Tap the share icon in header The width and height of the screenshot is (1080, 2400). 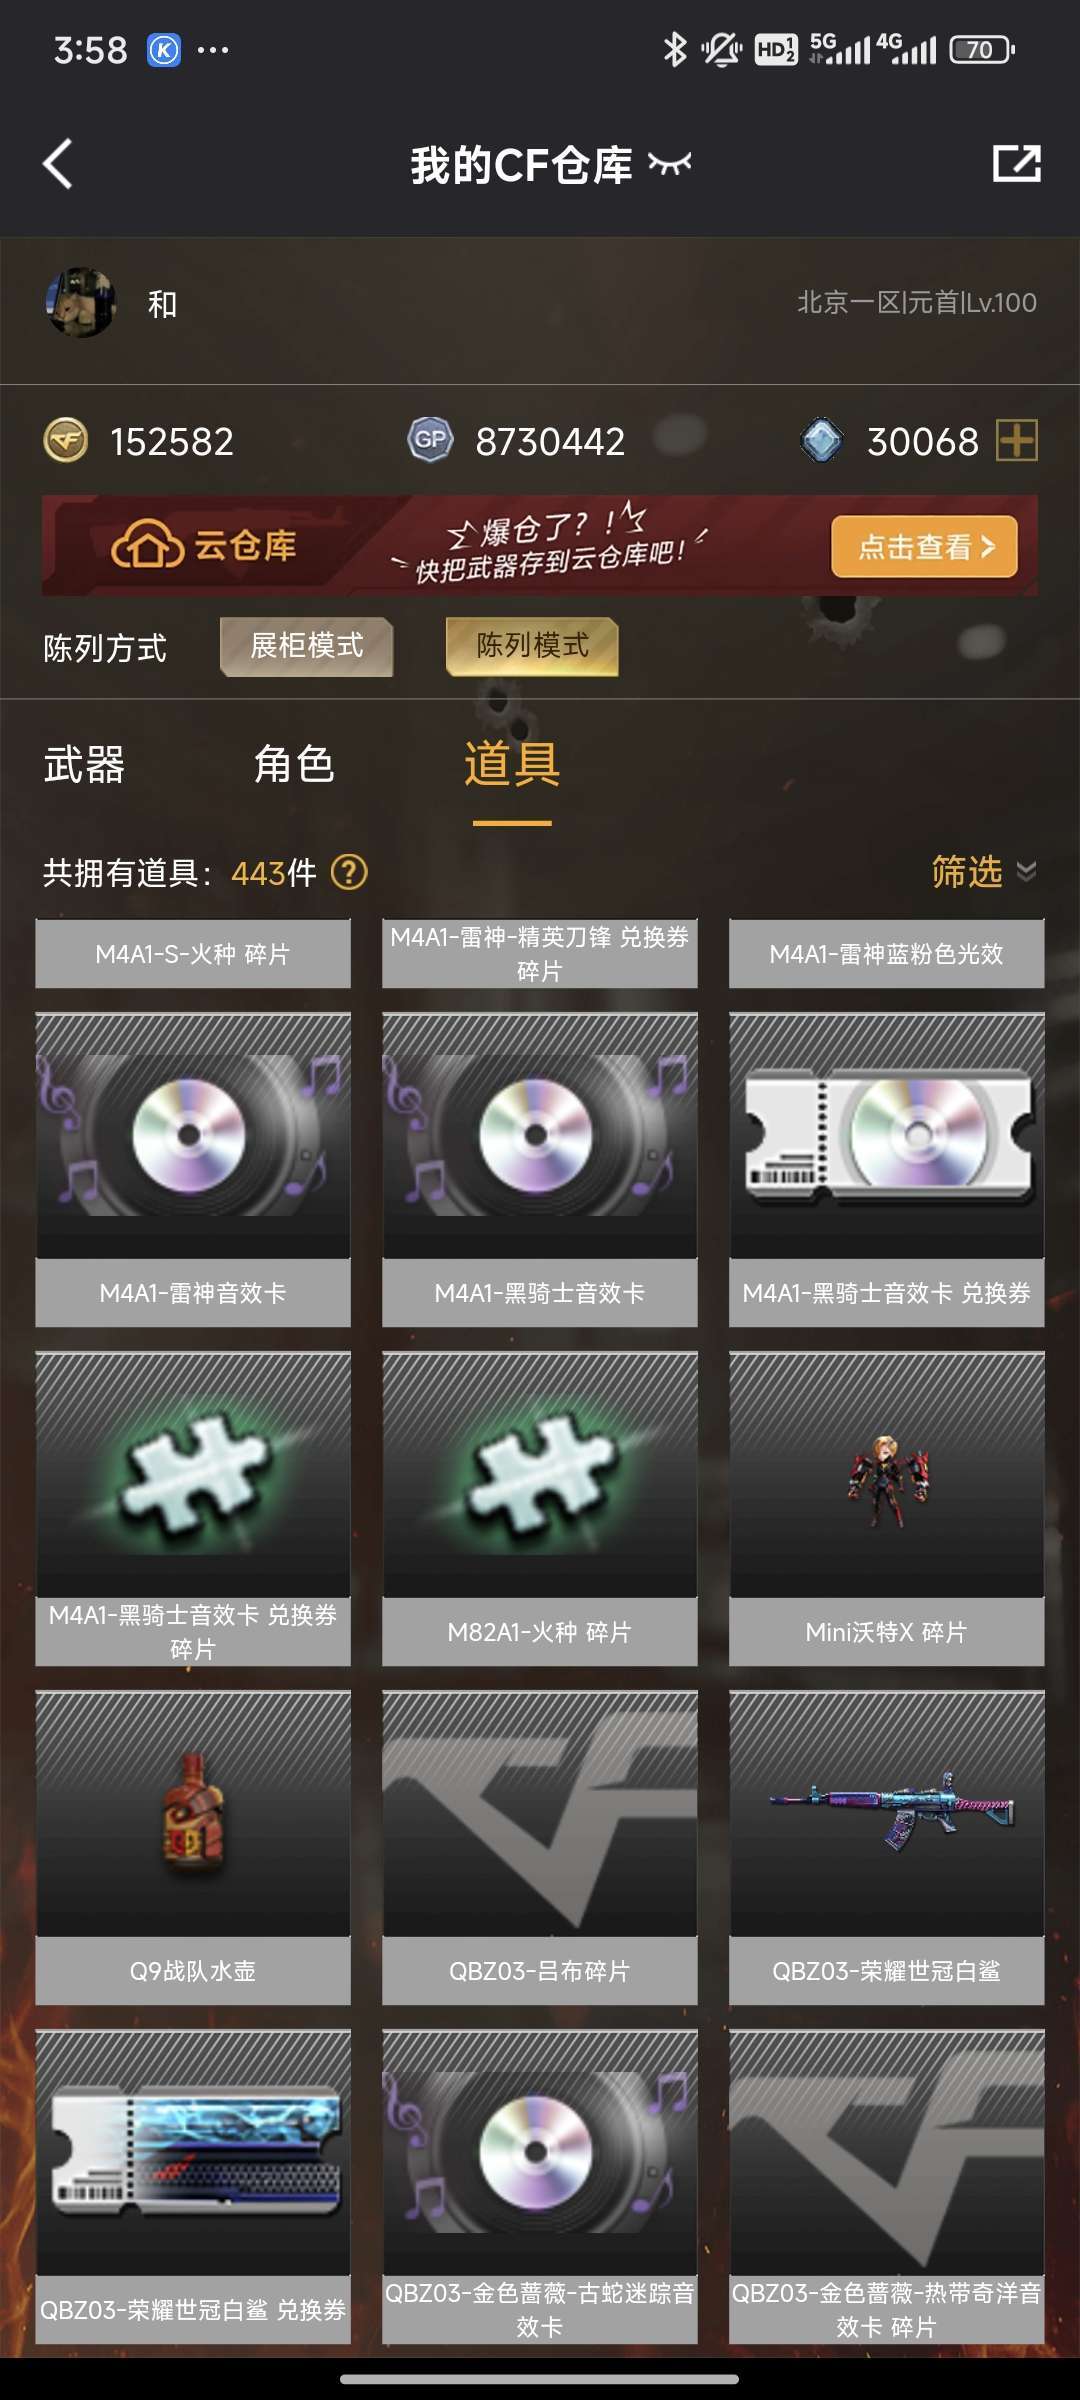tap(1016, 164)
